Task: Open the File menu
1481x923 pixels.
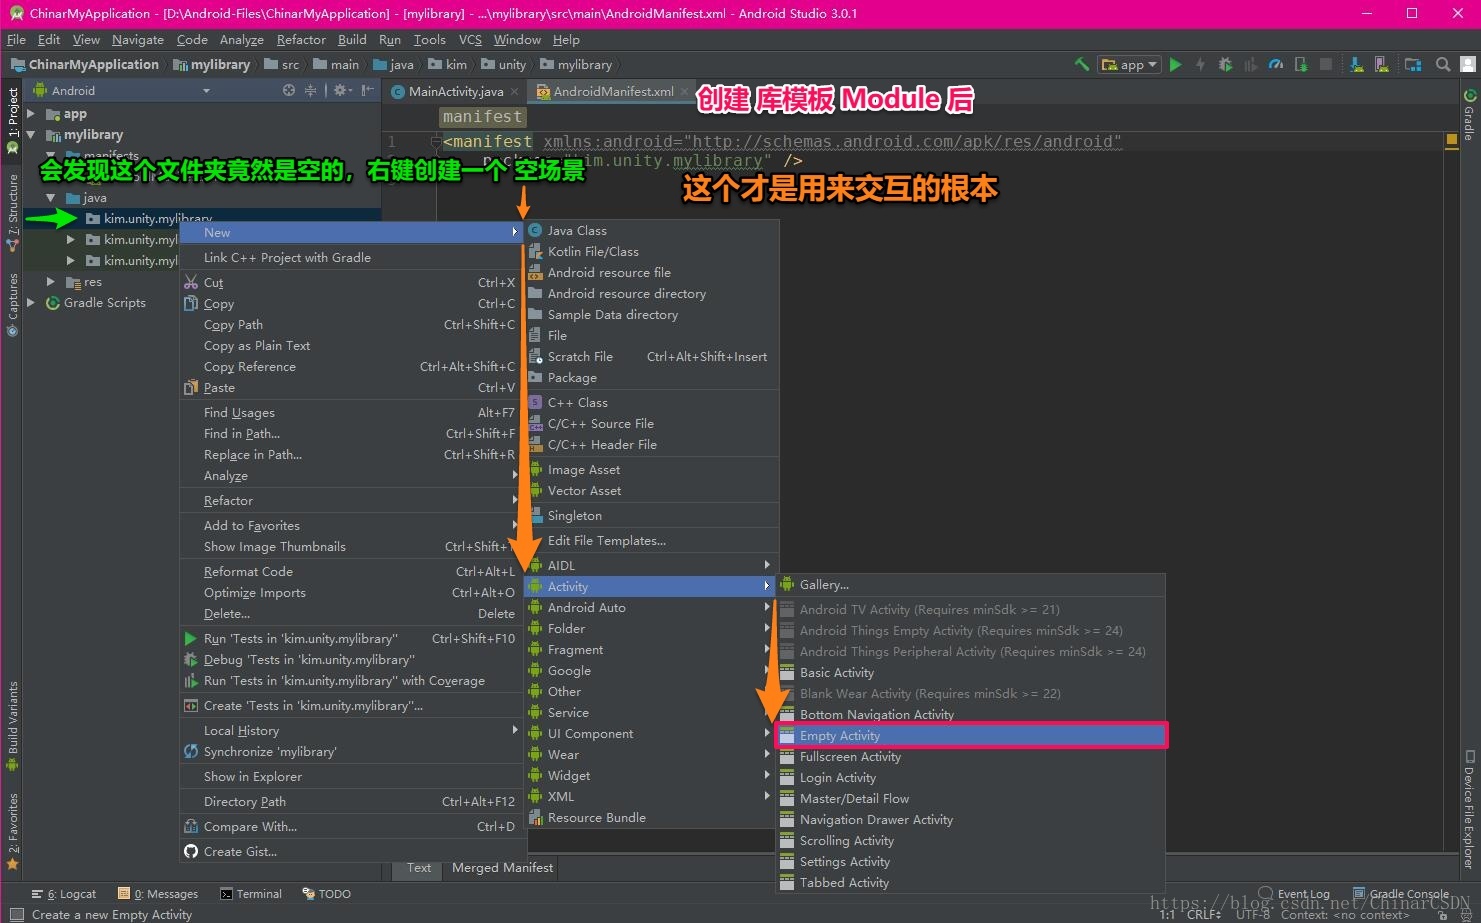Action: tap(16, 40)
